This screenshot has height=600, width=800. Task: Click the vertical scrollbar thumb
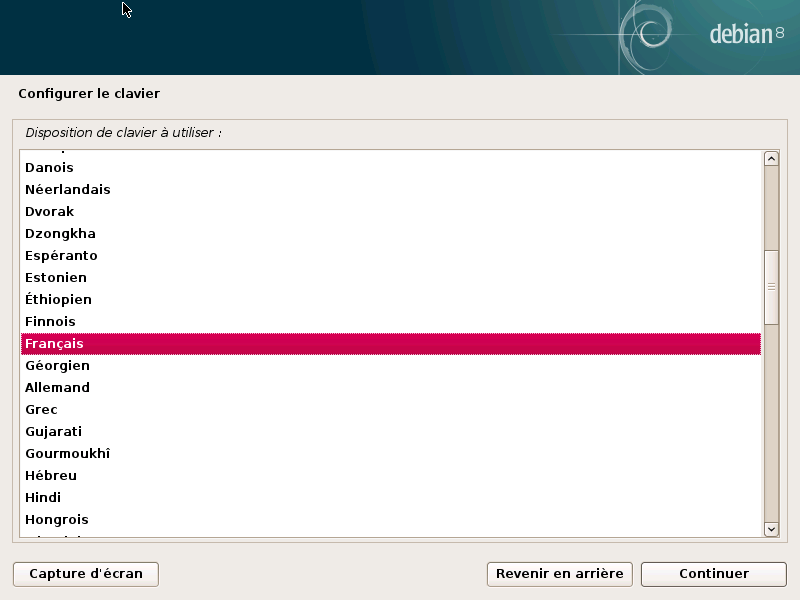point(771,286)
